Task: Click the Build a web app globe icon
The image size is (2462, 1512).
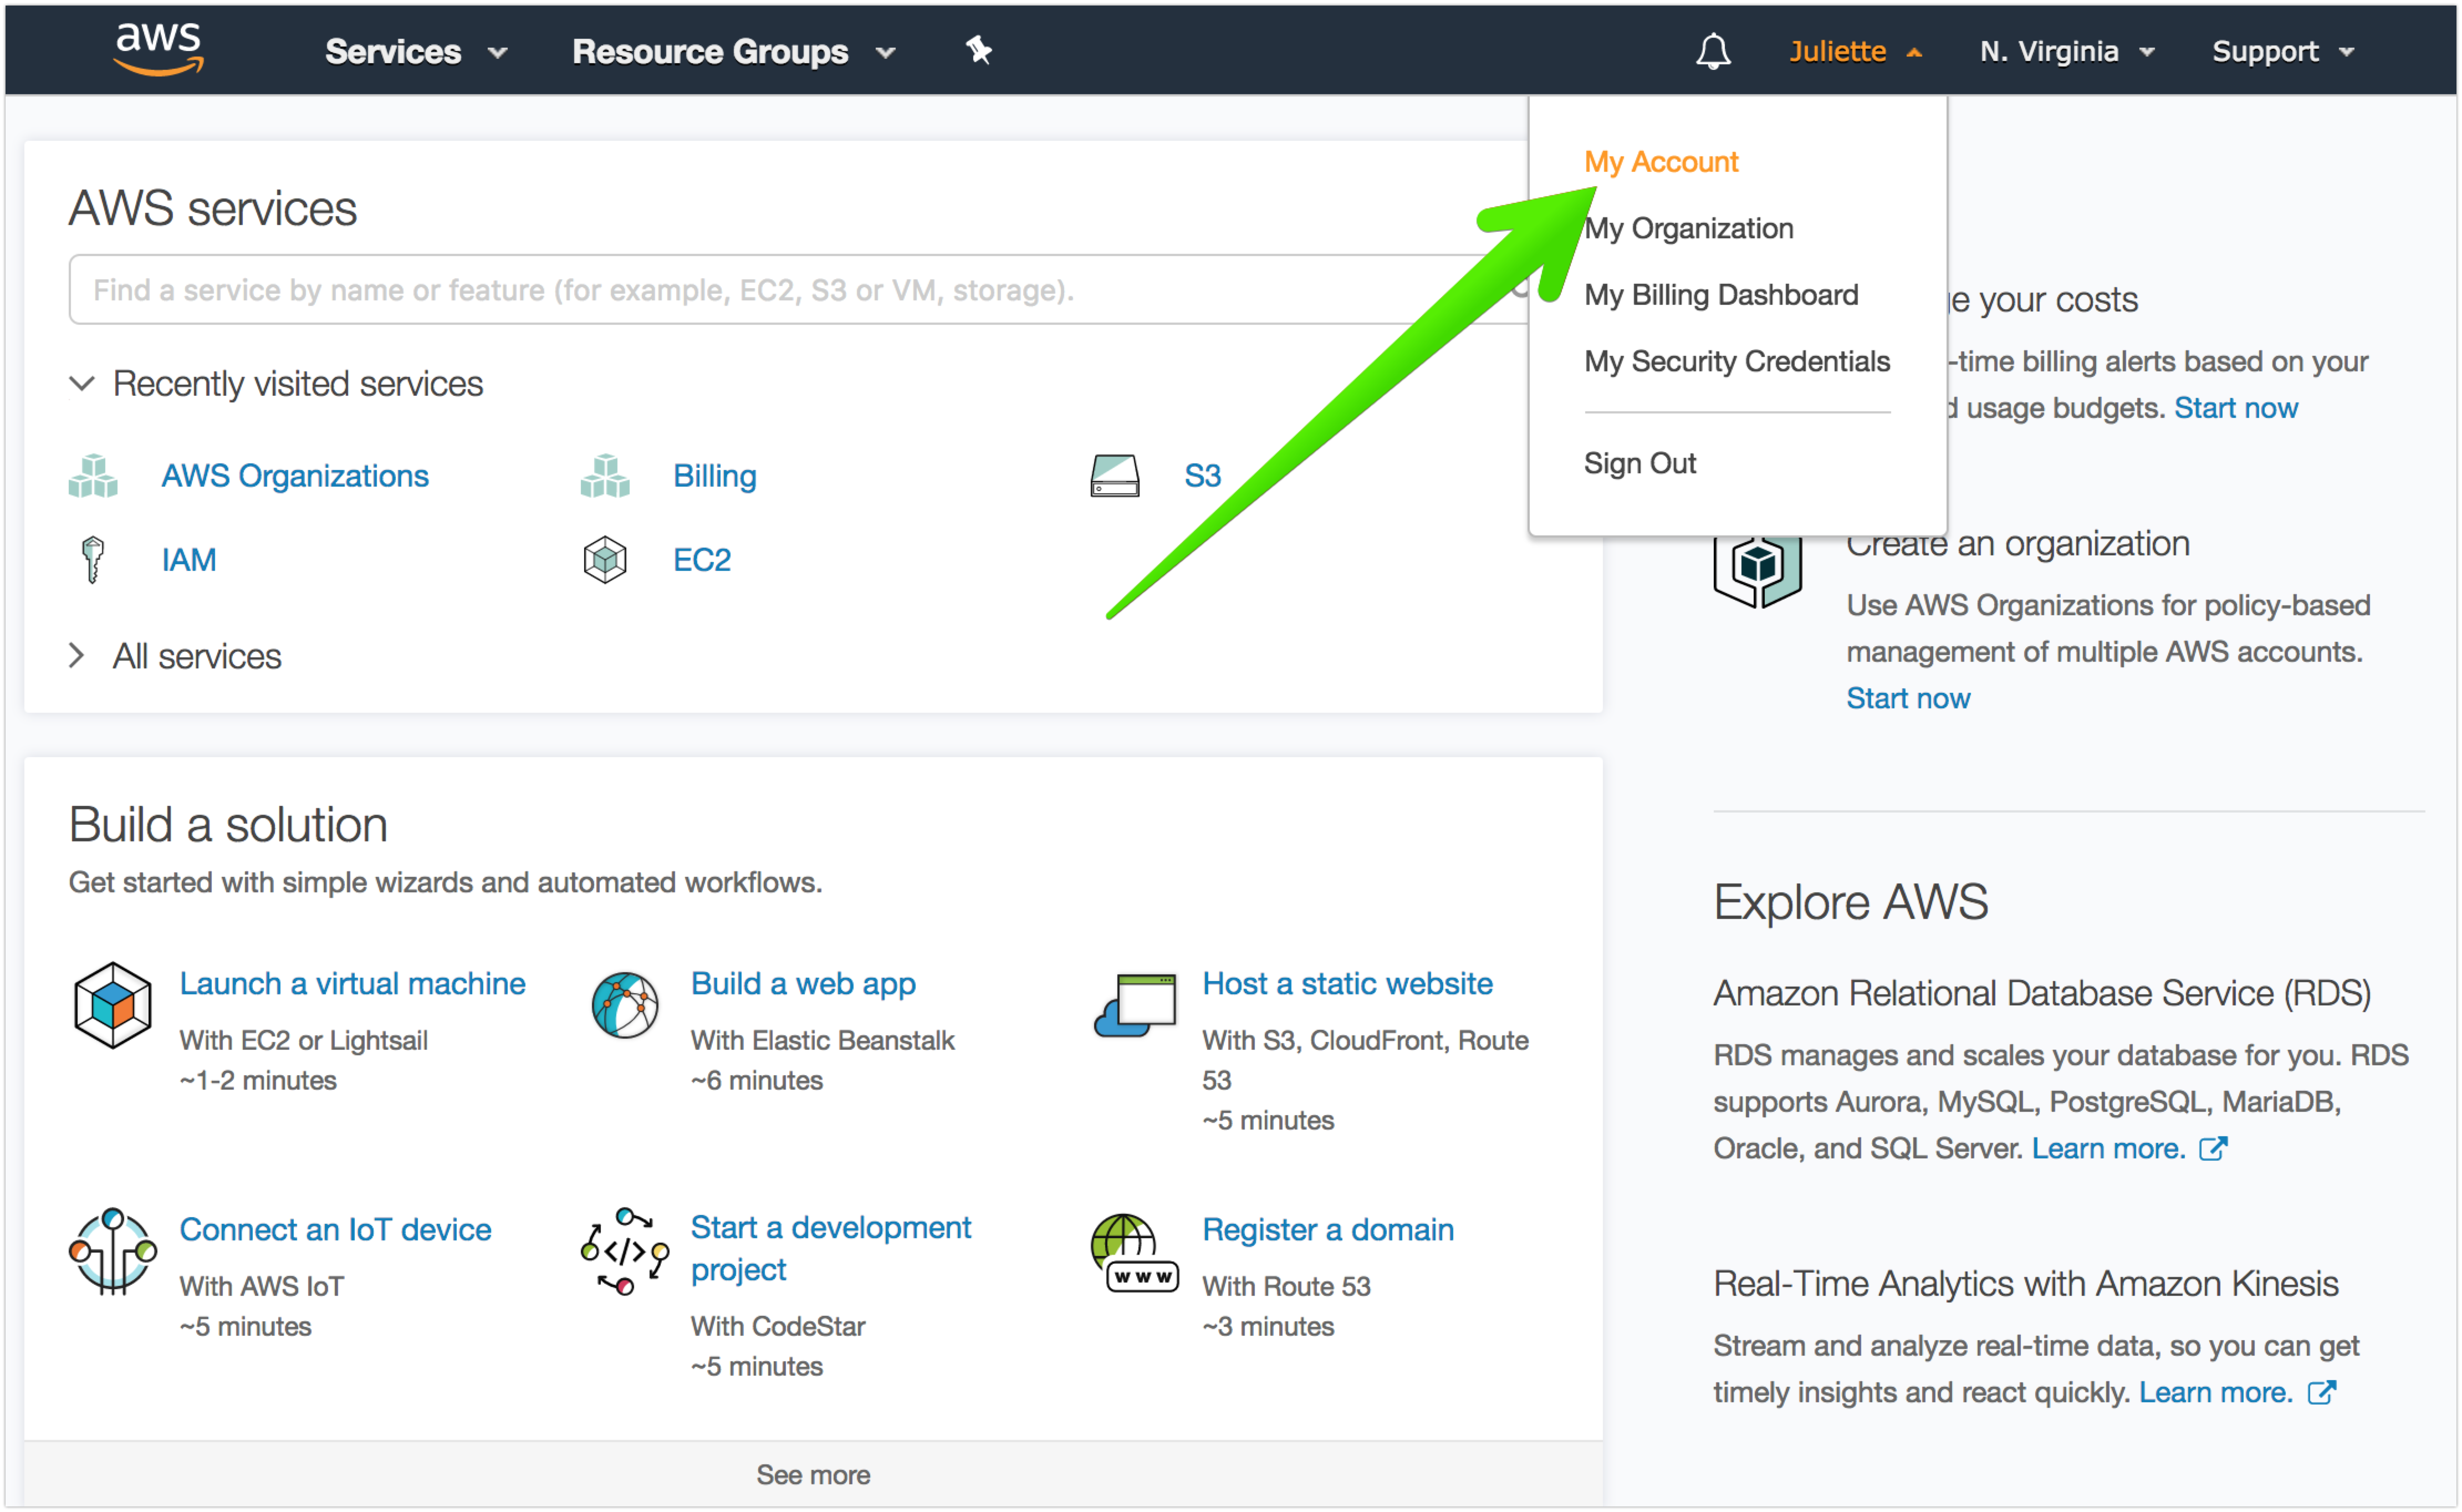Action: click(x=625, y=1005)
